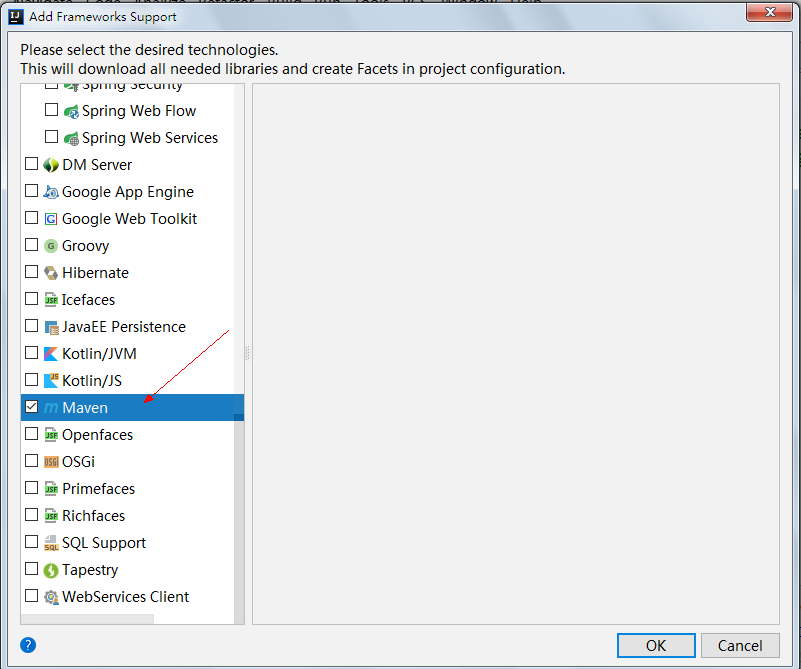Tick the JavaEE Persistence checkbox
Screen dimensions: 801x669
pyautogui.click(x=32, y=326)
